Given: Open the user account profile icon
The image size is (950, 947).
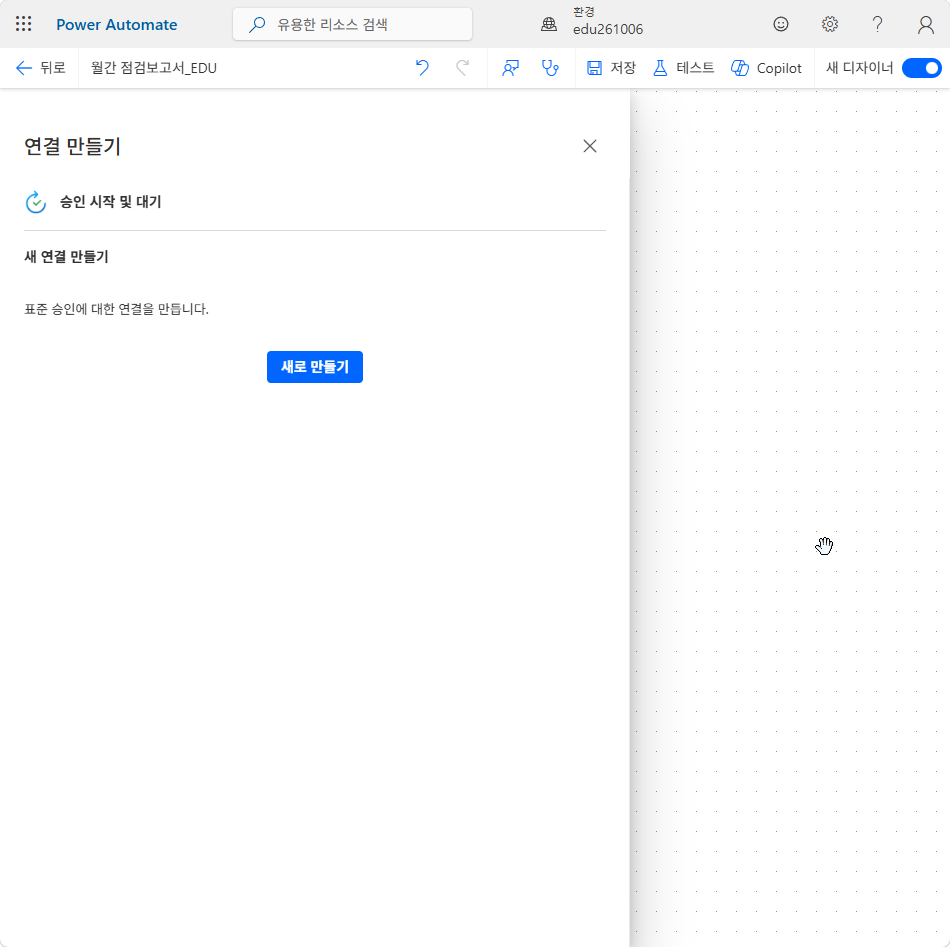Looking at the screenshot, I should coord(925,24).
